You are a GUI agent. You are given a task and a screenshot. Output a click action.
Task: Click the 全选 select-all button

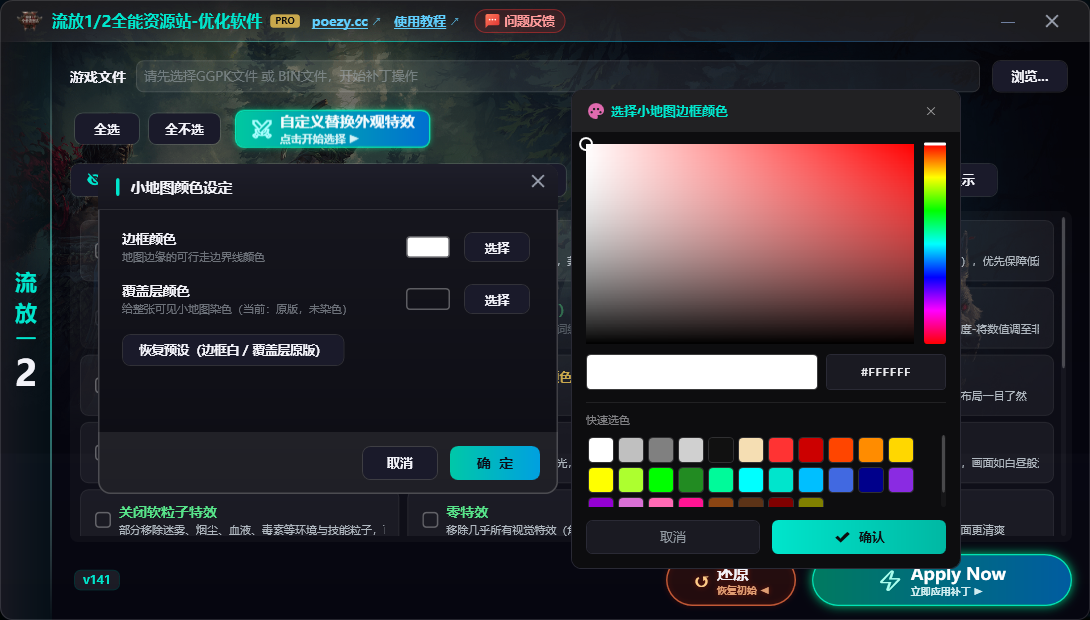pyautogui.click(x=107, y=129)
